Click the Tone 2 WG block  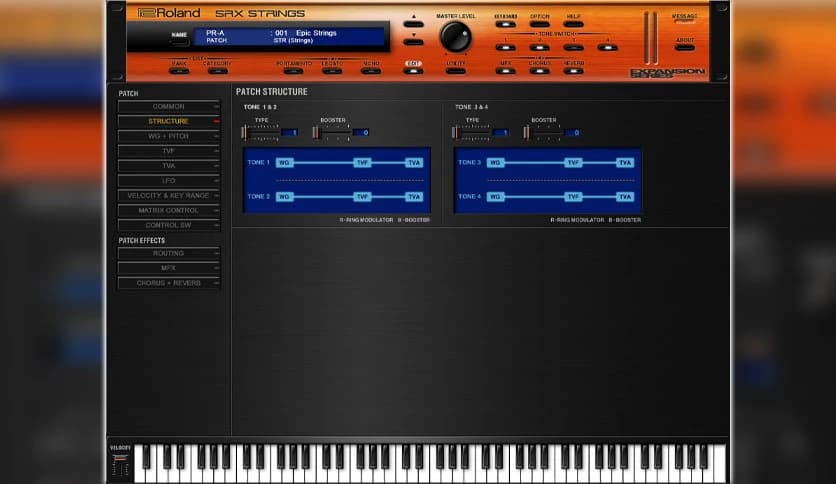(284, 197)
